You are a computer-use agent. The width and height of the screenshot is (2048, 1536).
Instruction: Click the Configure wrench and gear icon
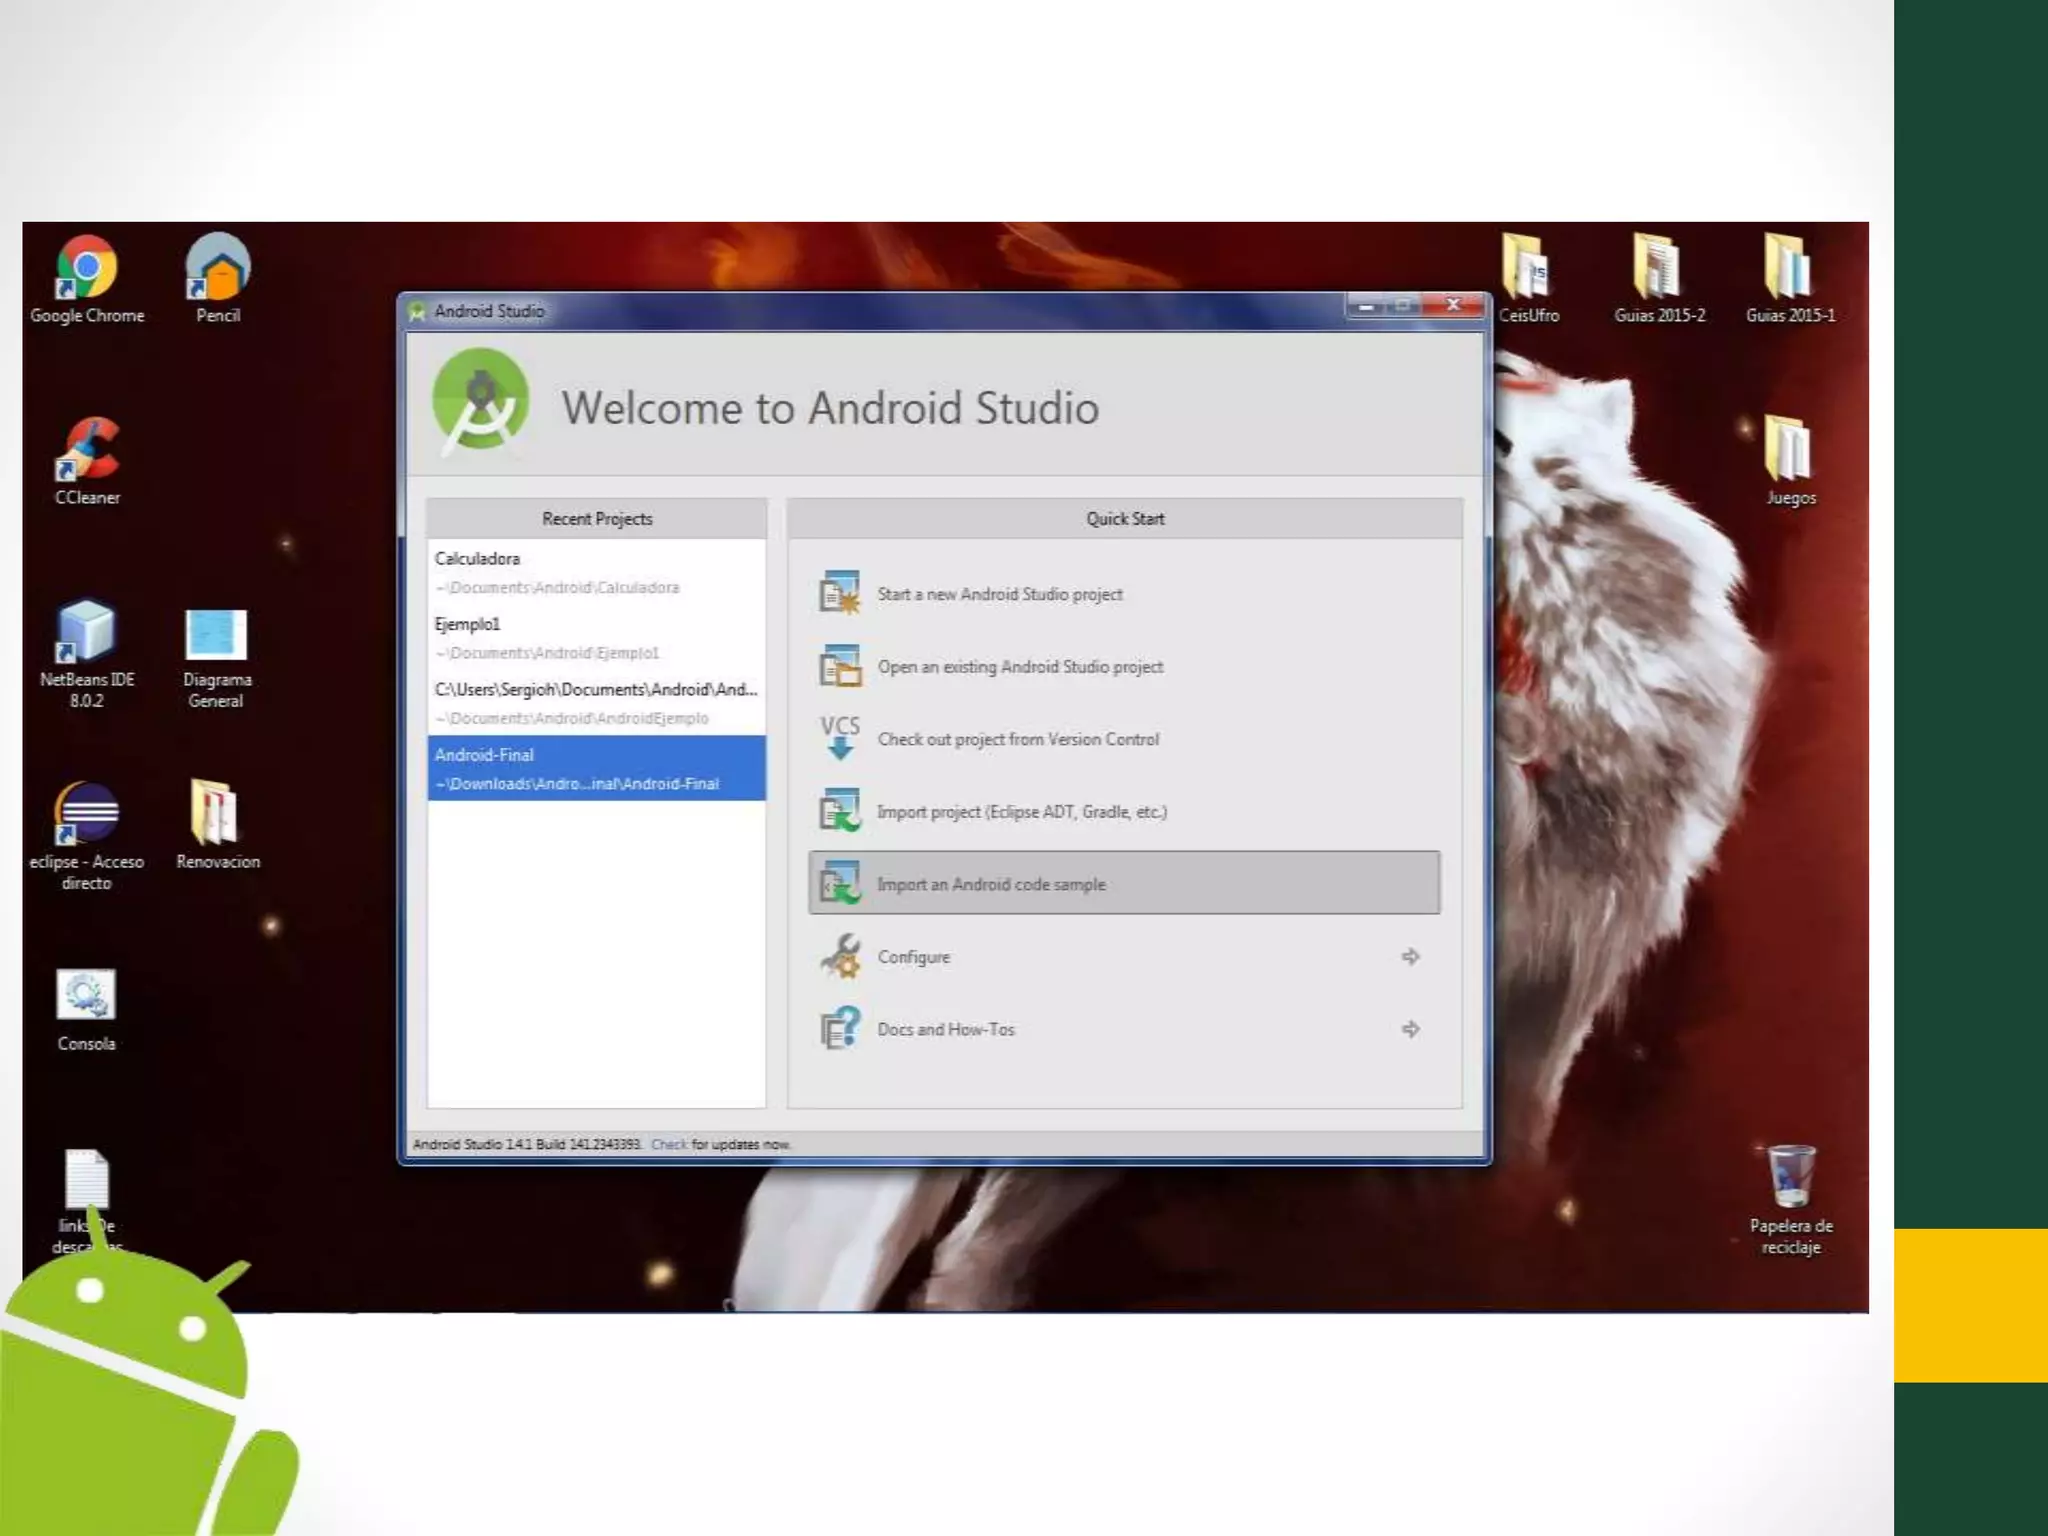840,956
